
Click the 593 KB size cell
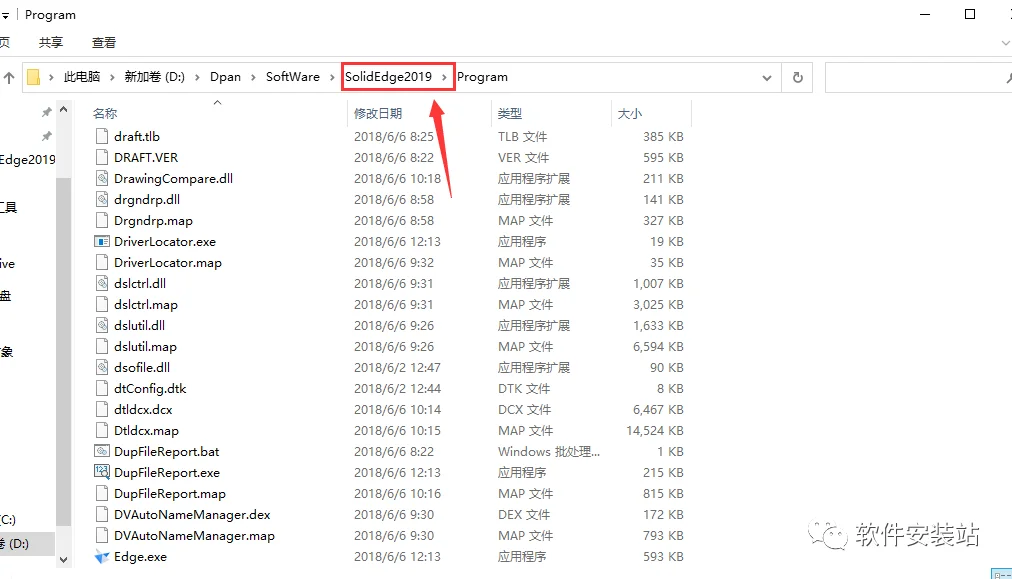663,556
